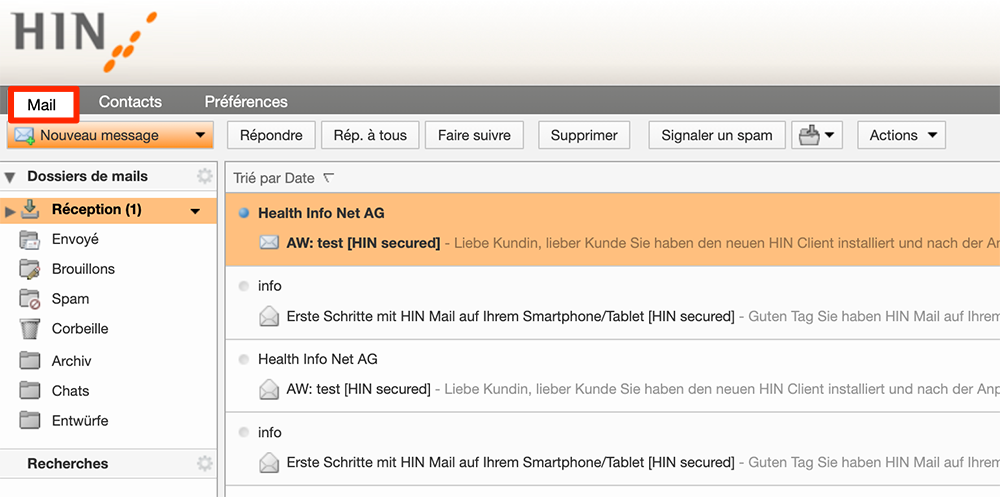The height and width of the screenshot is (497, 1000).
Task: Open the Chats folder
Action: coord(70,390)
